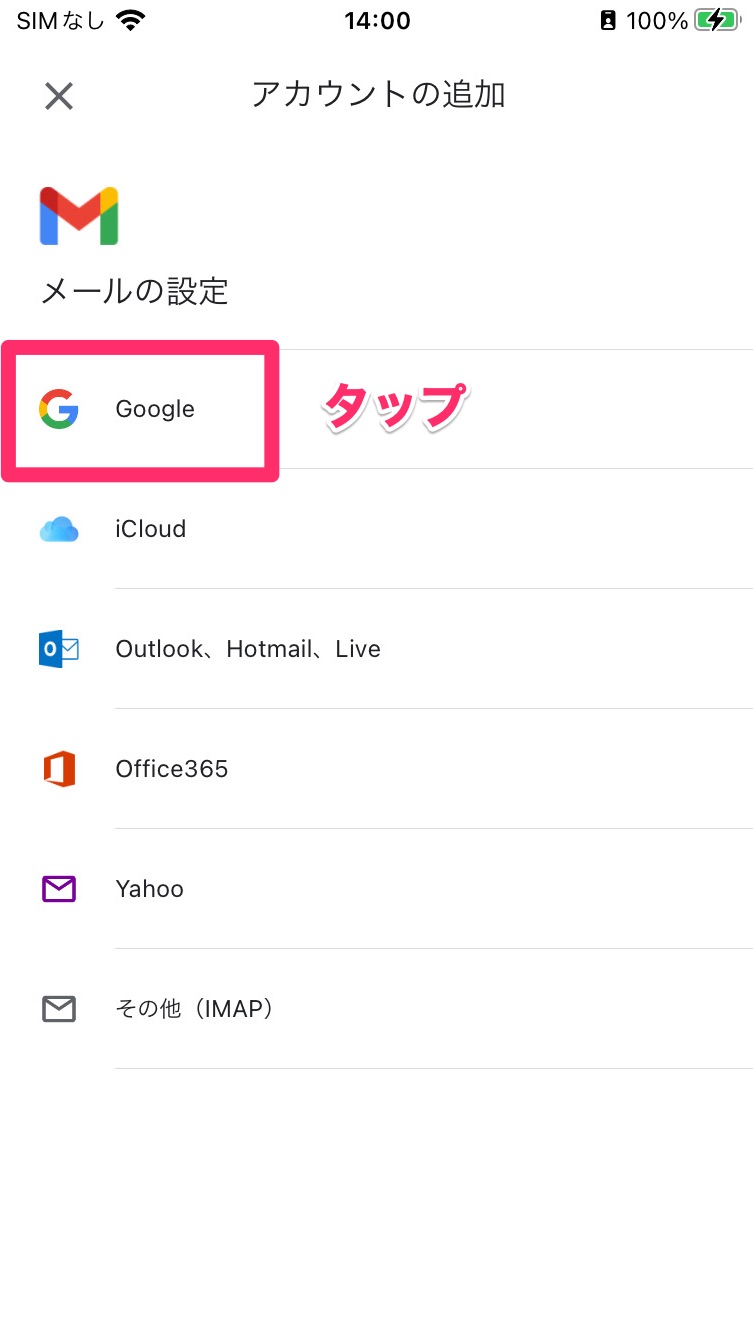Tap the メールの設定 heading
753x1334 pixels.
point(134,292)
